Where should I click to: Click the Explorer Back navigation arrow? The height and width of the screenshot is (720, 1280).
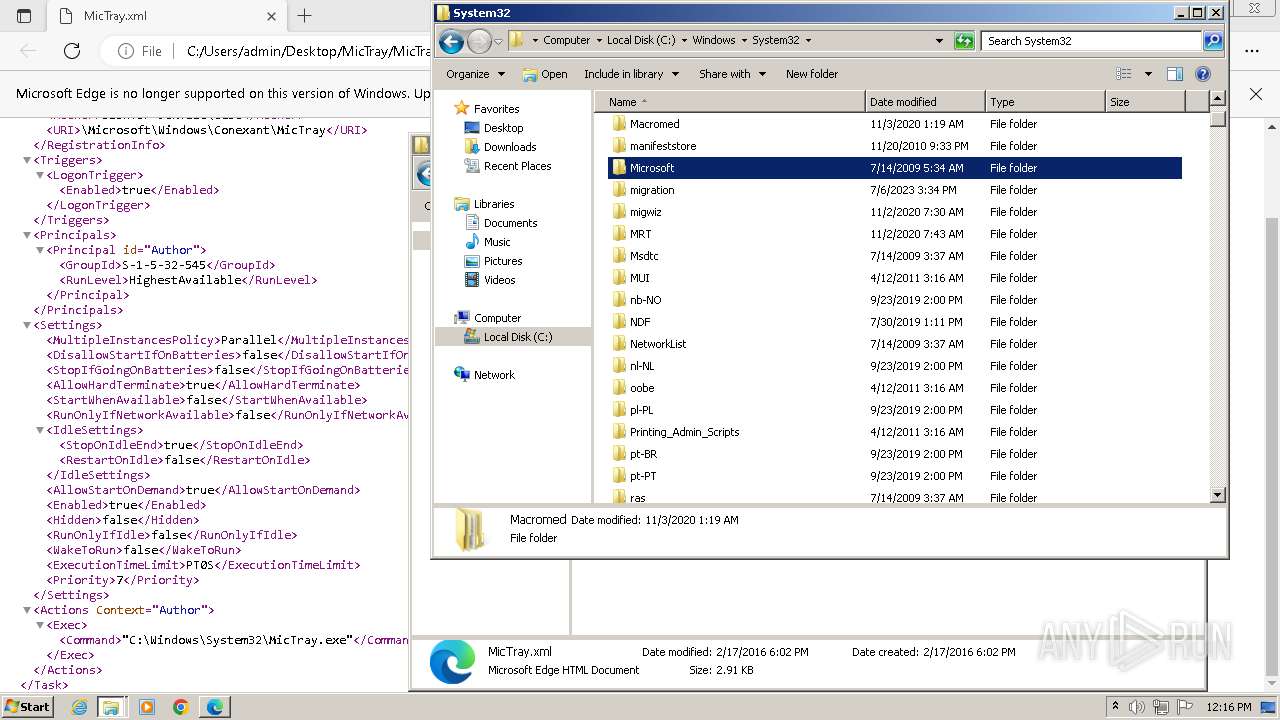451,41
